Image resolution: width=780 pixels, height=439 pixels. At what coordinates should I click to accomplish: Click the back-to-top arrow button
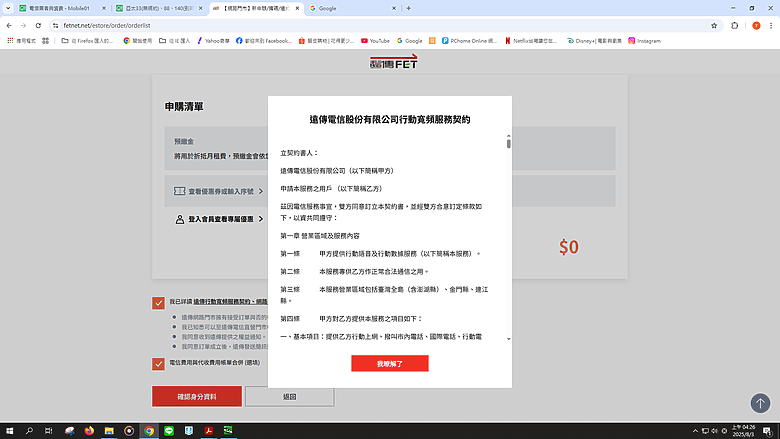[760, 403]
